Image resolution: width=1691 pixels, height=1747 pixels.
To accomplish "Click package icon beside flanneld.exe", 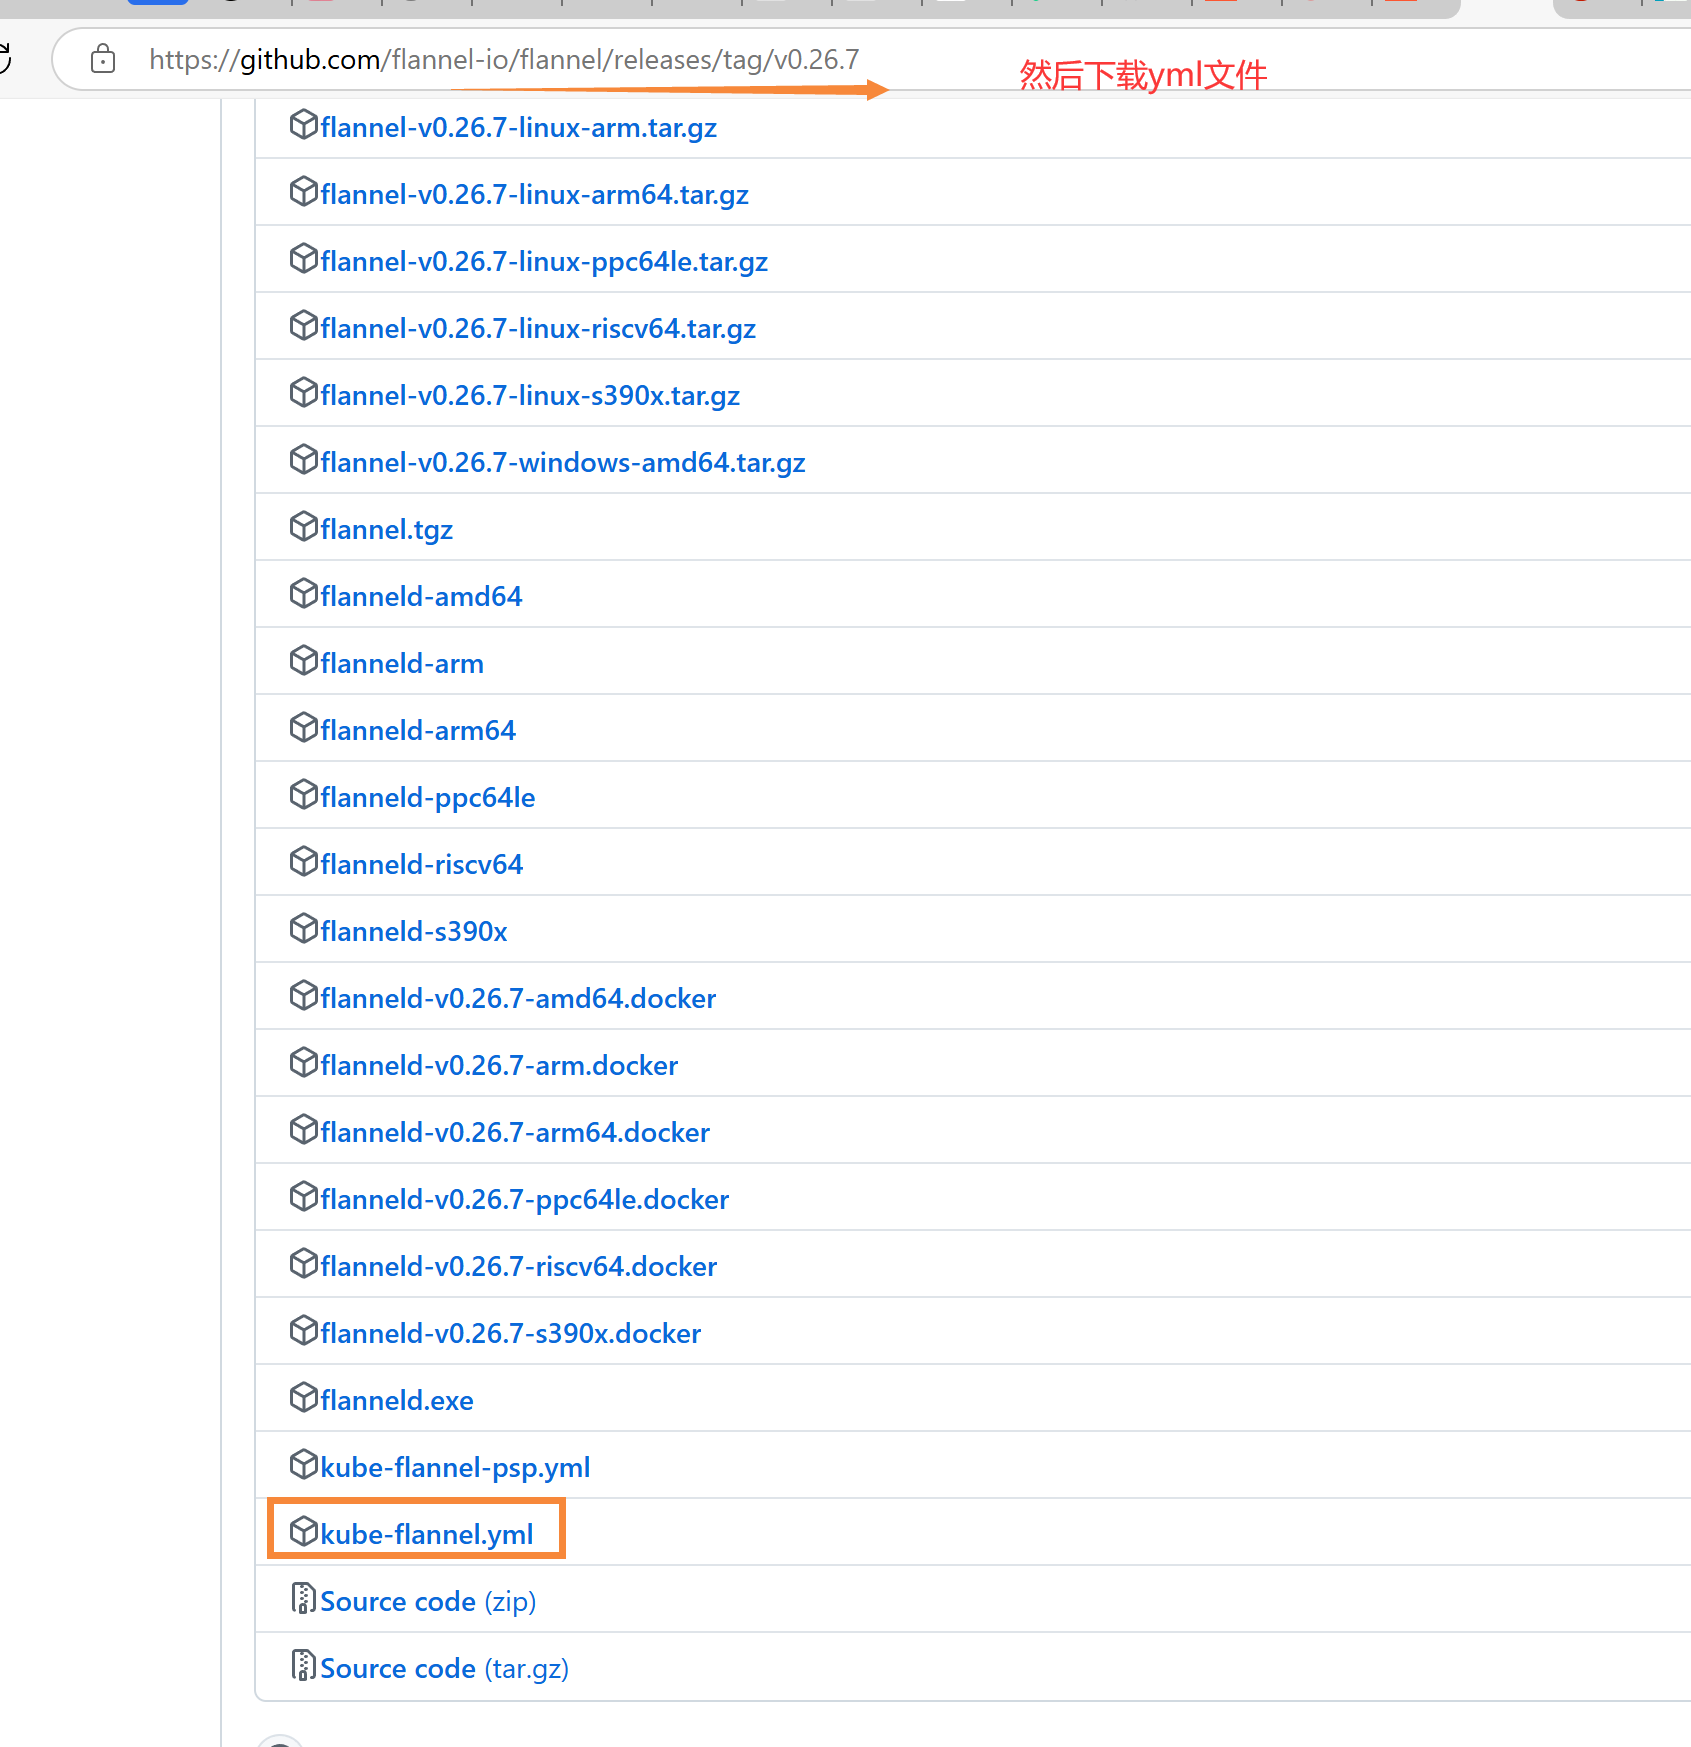I will 303,1397.
